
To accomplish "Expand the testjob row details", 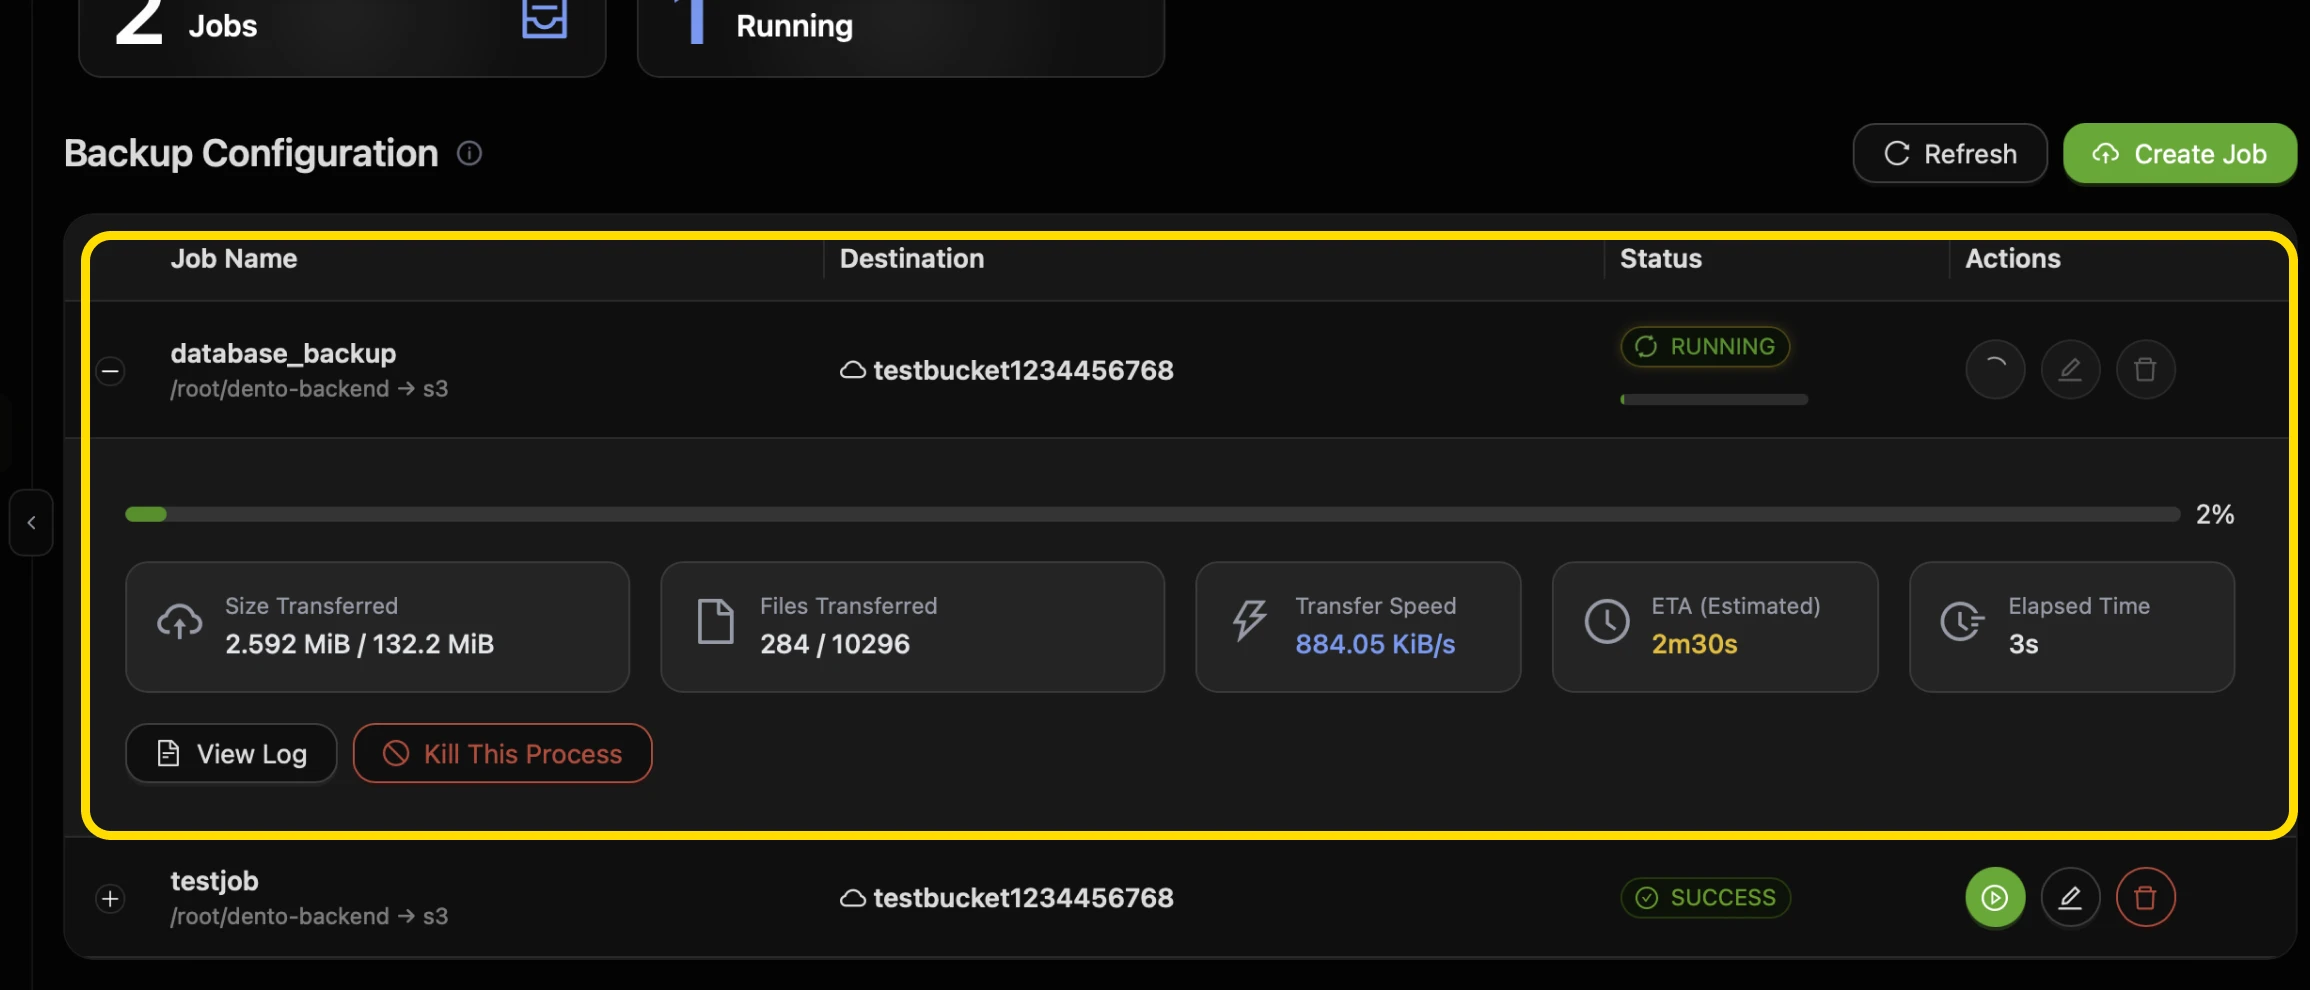I will click(x=110, y=898).
